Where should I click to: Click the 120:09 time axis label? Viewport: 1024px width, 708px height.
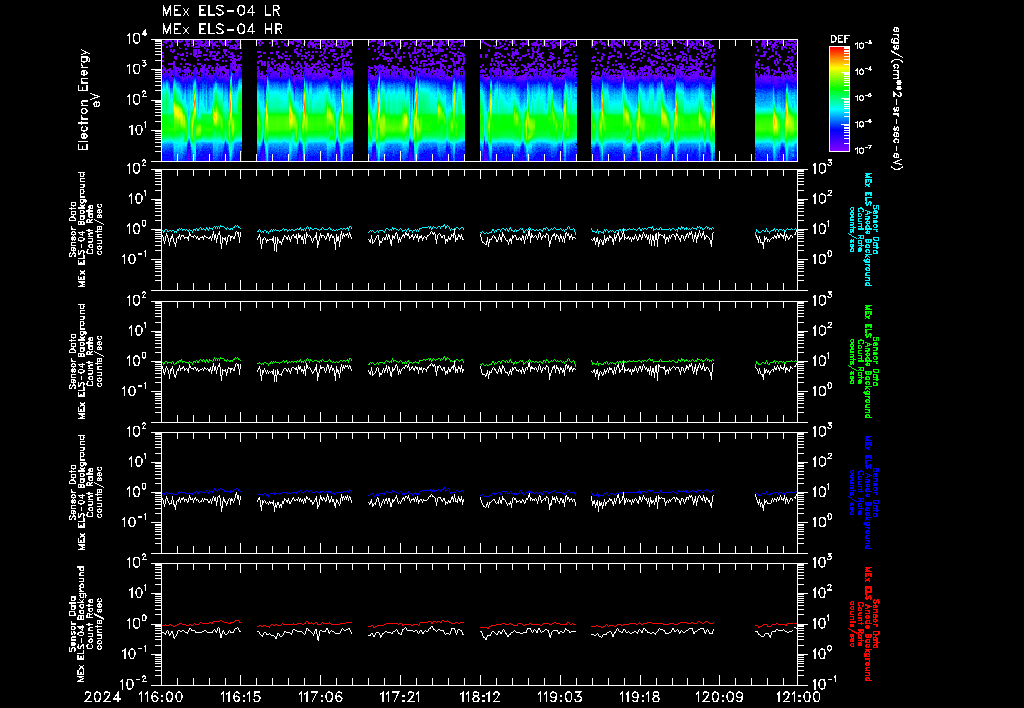(718, 695)
